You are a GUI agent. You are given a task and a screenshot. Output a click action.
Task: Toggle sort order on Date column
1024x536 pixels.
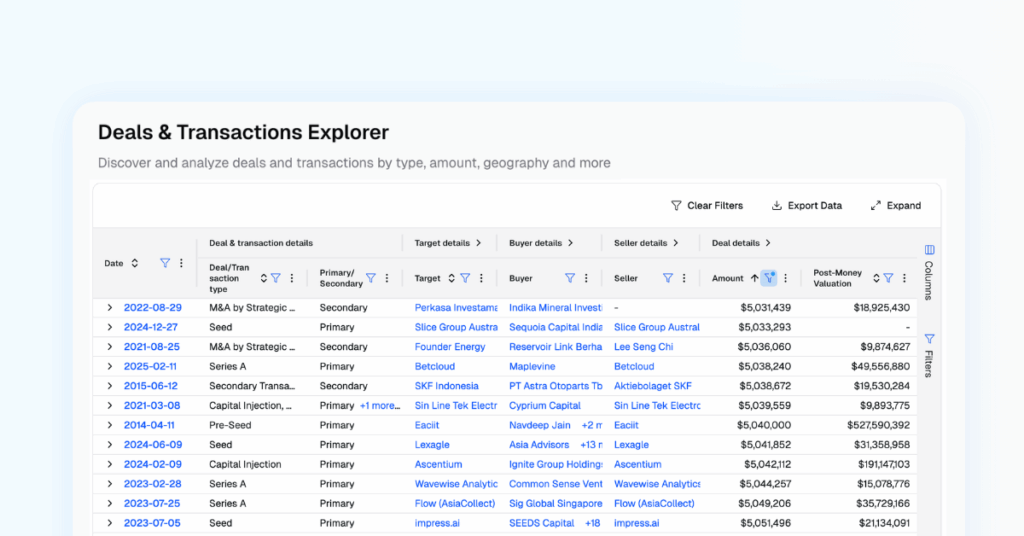tap(135, 263)
